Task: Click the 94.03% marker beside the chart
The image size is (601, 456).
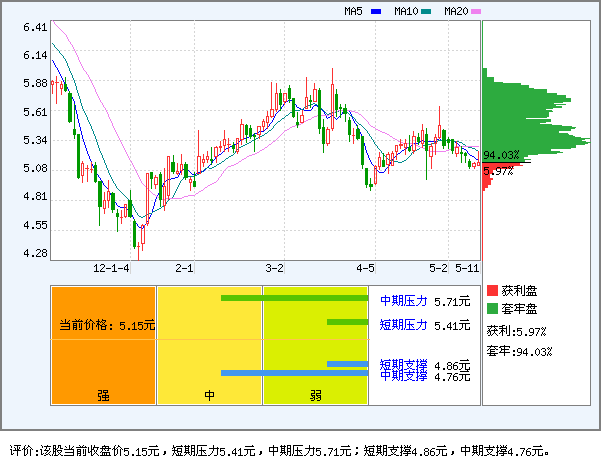Action: [x=501, y=155]
